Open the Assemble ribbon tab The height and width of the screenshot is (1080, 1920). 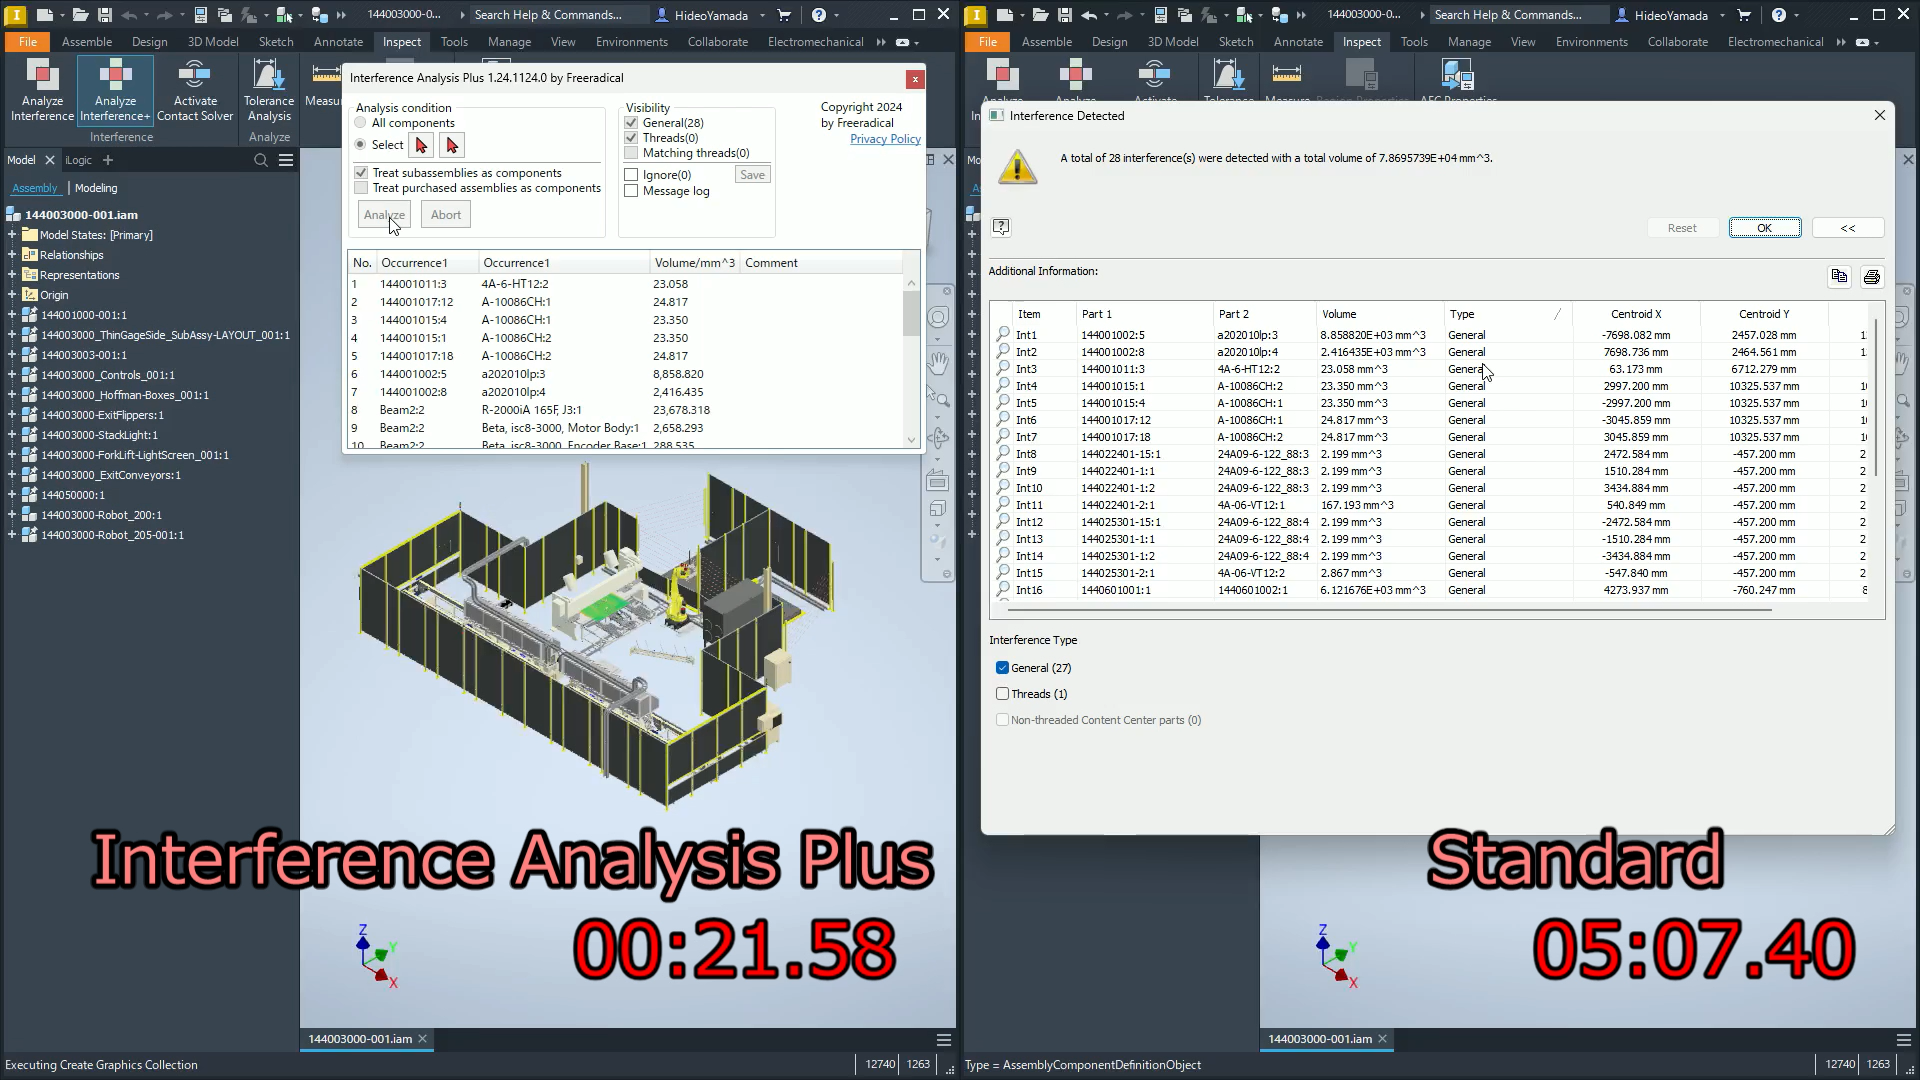click(x=87, y=42)
